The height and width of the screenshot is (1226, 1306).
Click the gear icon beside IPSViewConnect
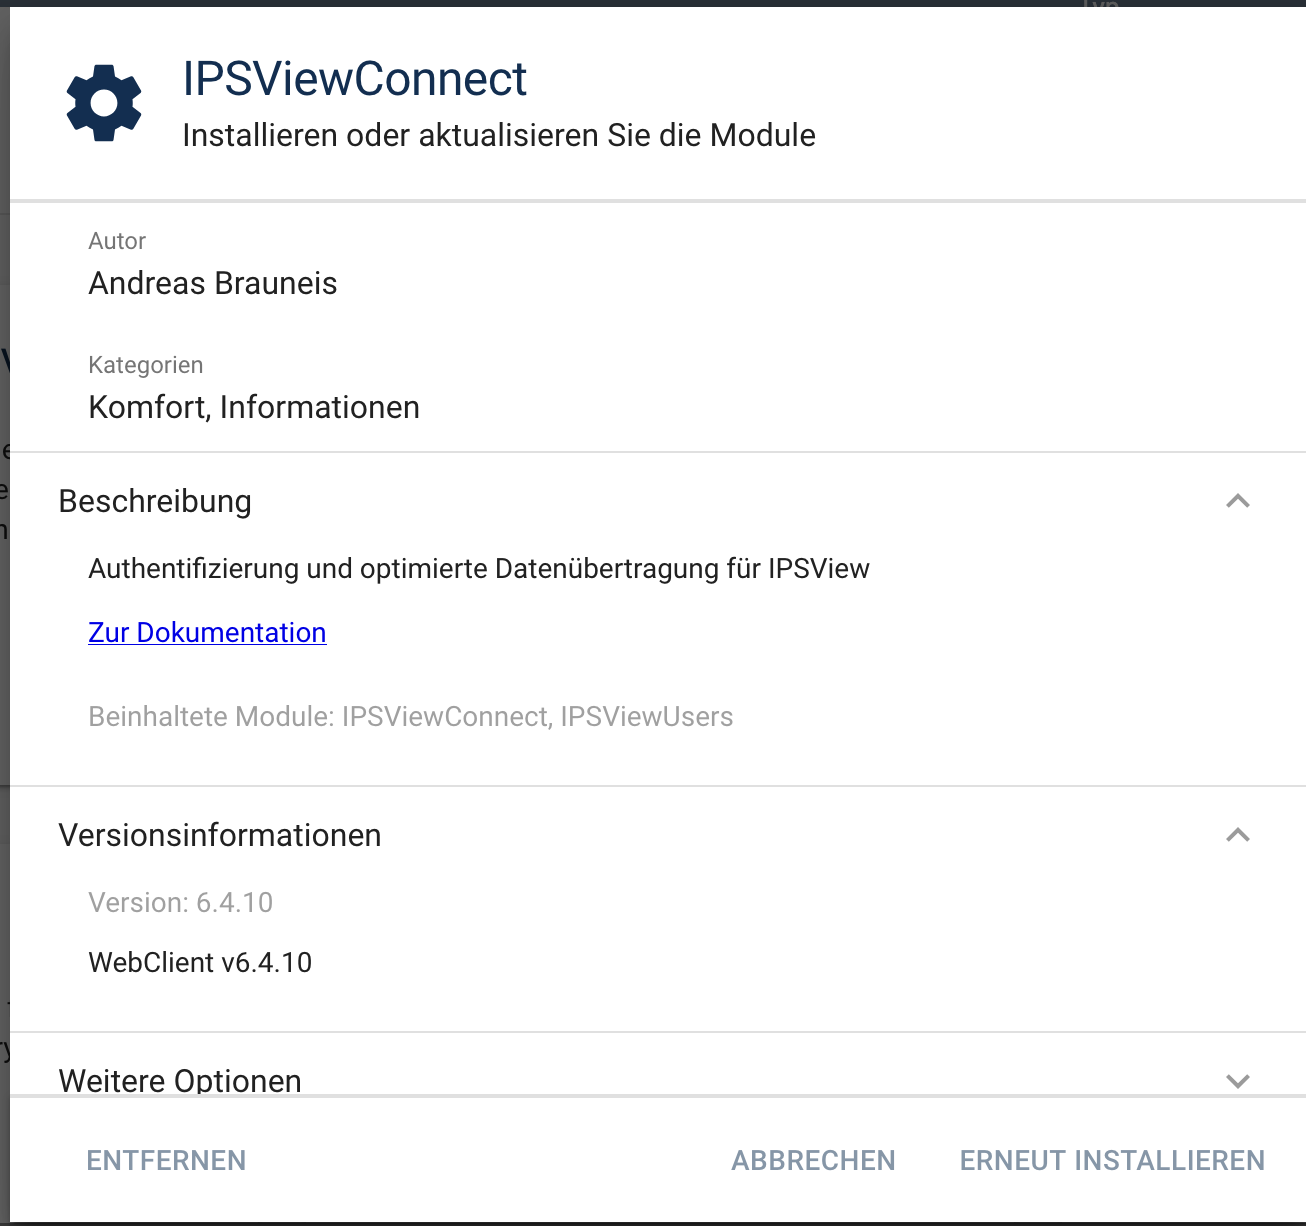pos(104,103)
